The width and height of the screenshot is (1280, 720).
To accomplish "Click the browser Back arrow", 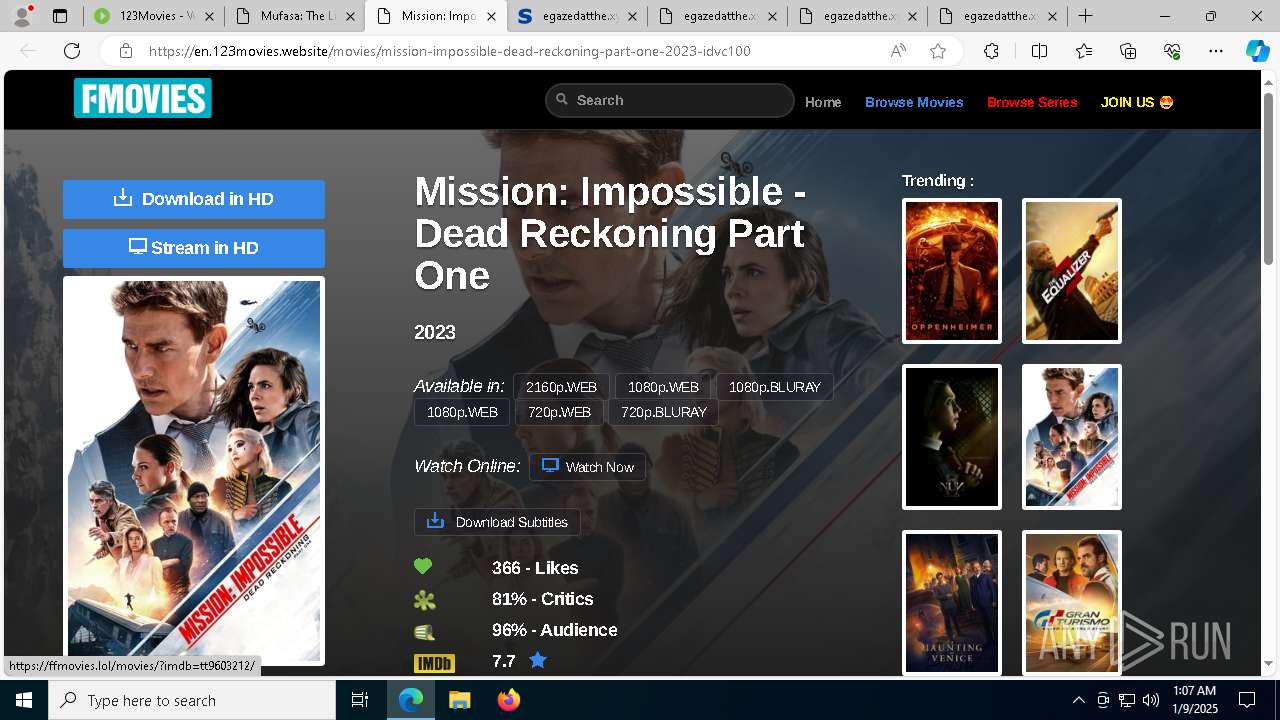I will coord(29,51).
